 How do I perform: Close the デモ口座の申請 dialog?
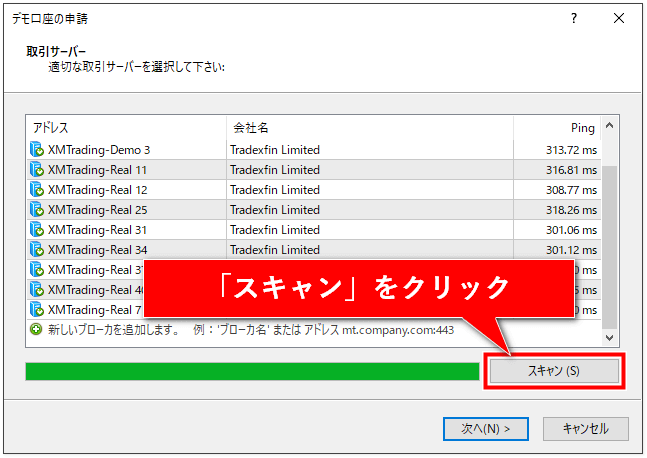click(619, 18)
